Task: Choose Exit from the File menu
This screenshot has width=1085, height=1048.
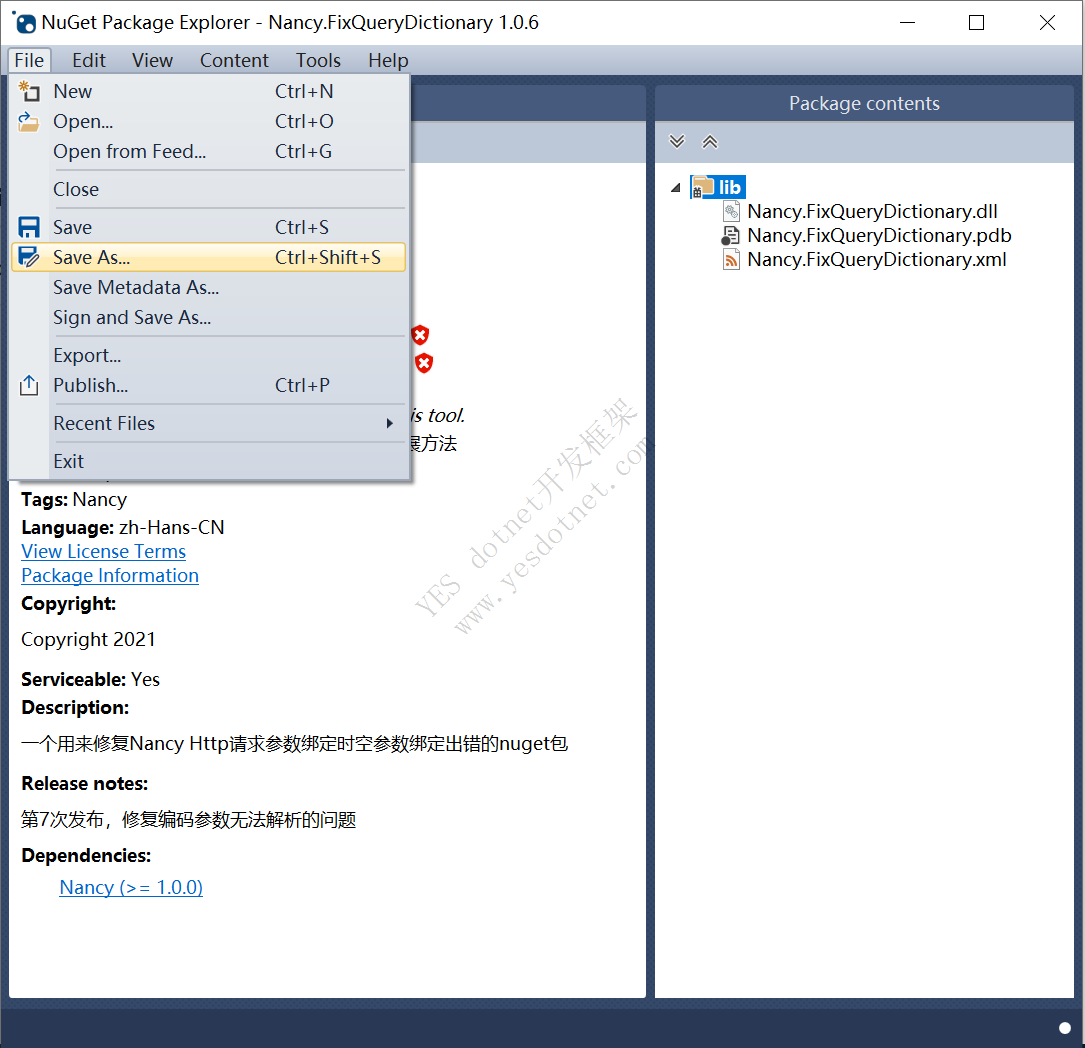Action: tap(208, 461)
